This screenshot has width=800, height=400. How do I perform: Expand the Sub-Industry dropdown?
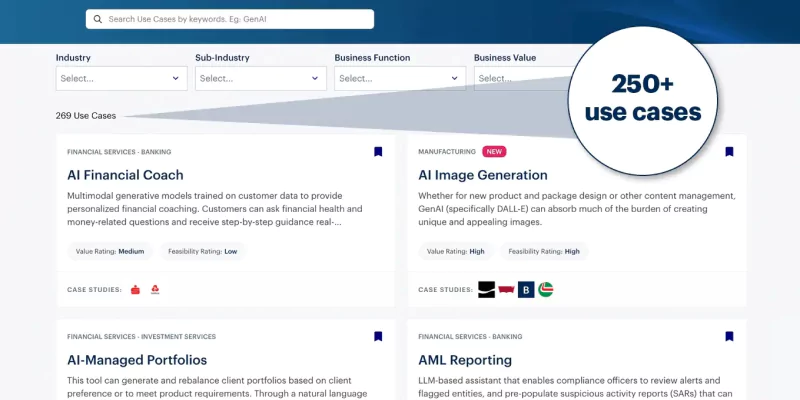[260, 78]
